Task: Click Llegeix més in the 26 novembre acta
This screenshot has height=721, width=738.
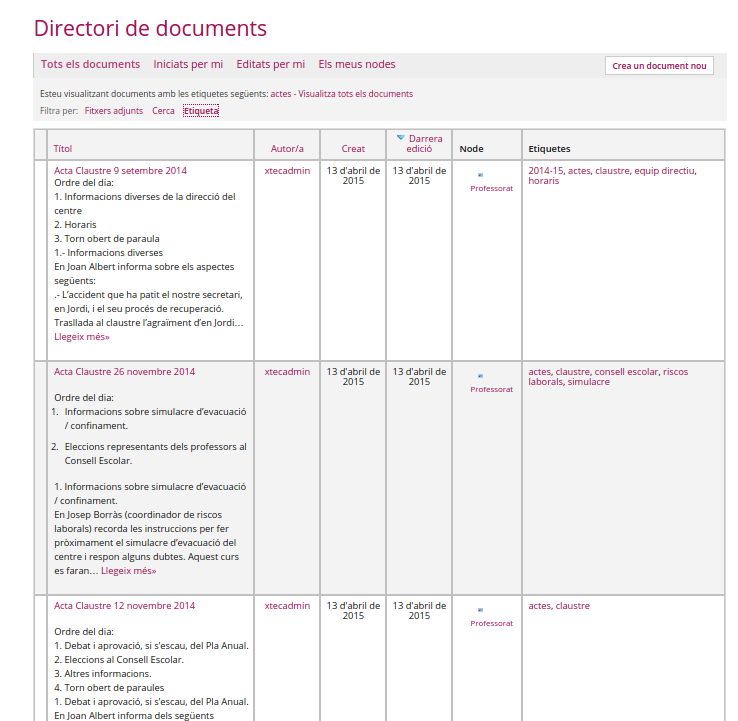Action: [128, 571]
